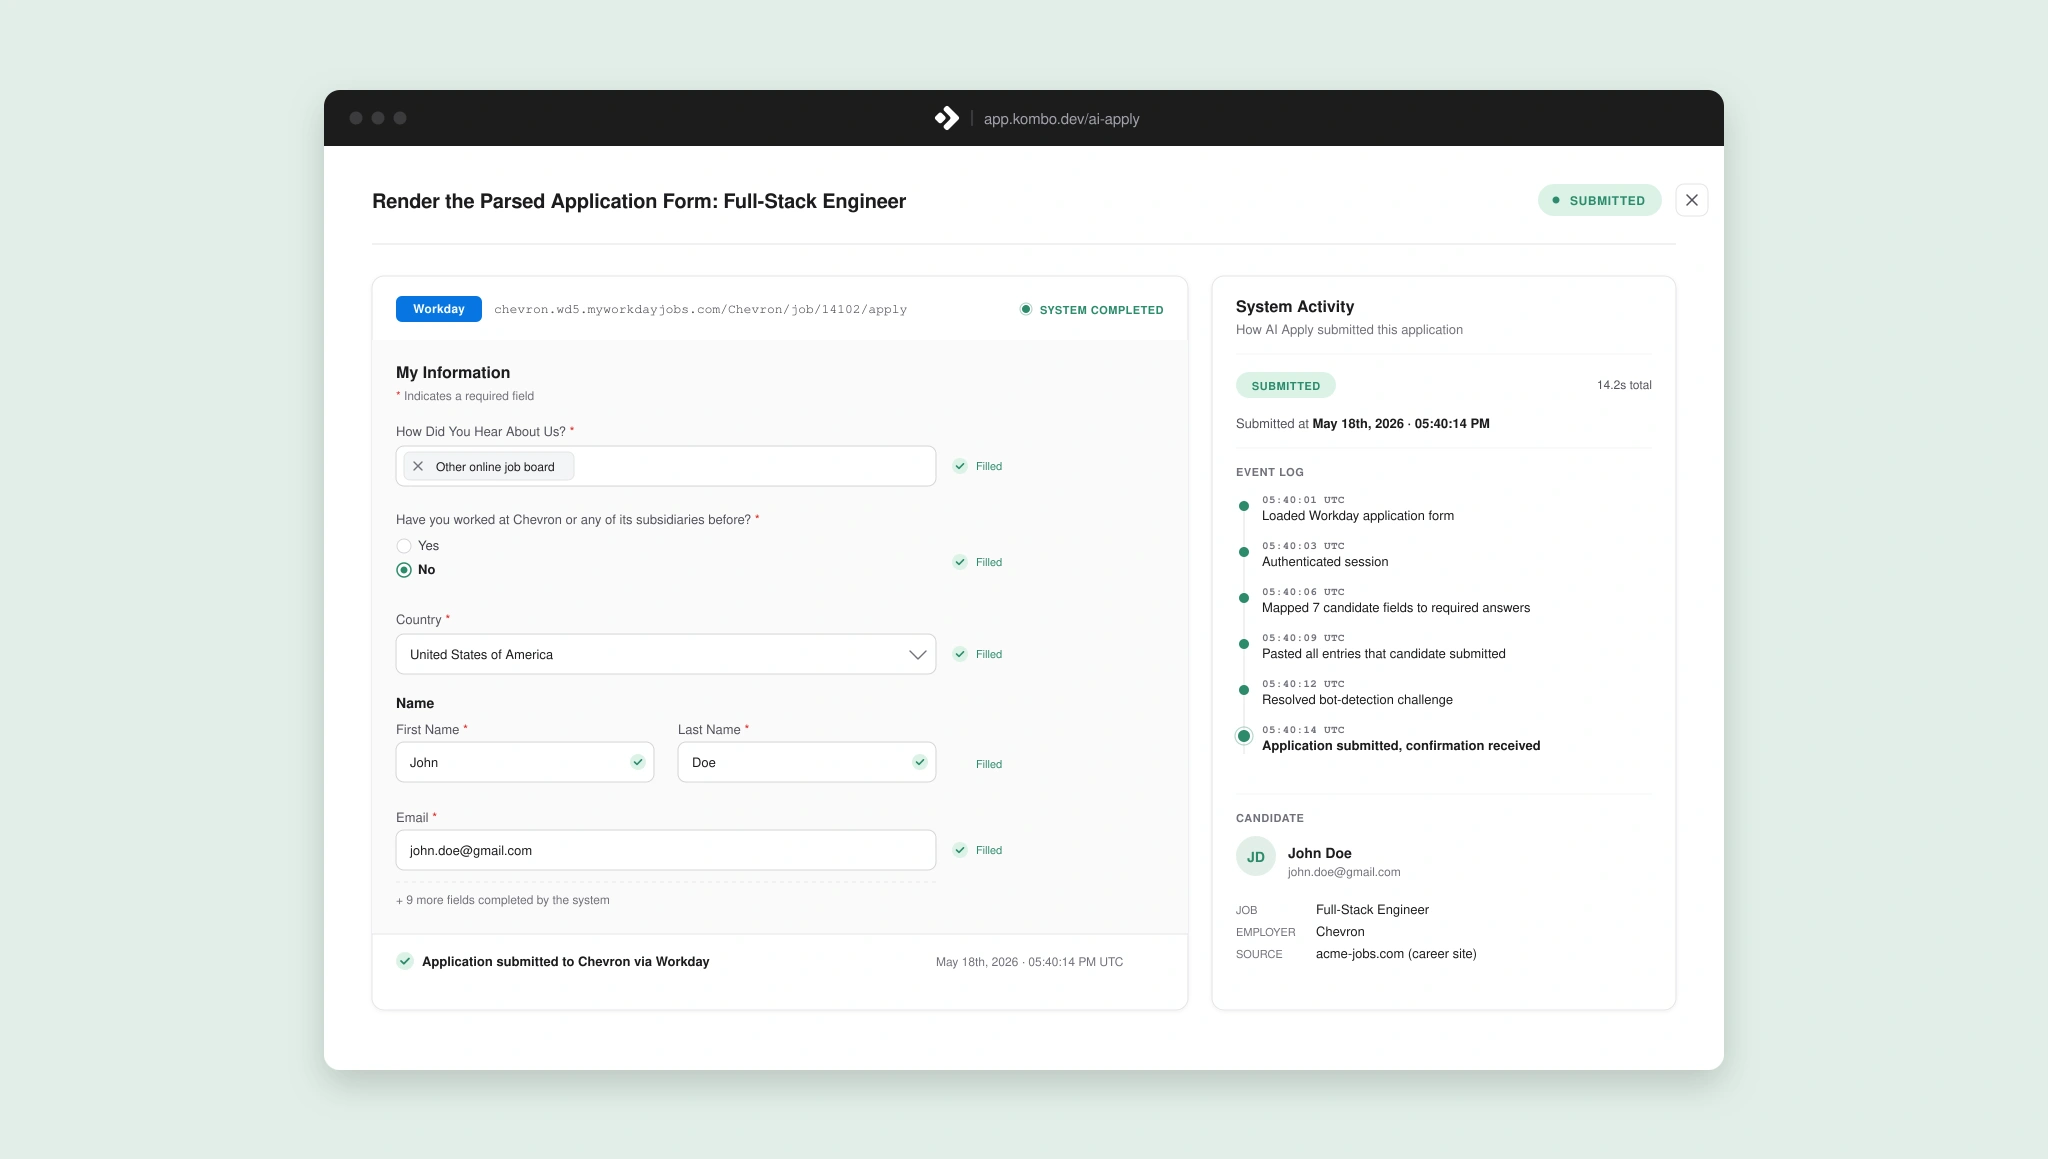Select the 'Mapped 7 candidate fields' event marker
The width and height of the screenshot is (2048, 1159).
(x=1244, y=598)
